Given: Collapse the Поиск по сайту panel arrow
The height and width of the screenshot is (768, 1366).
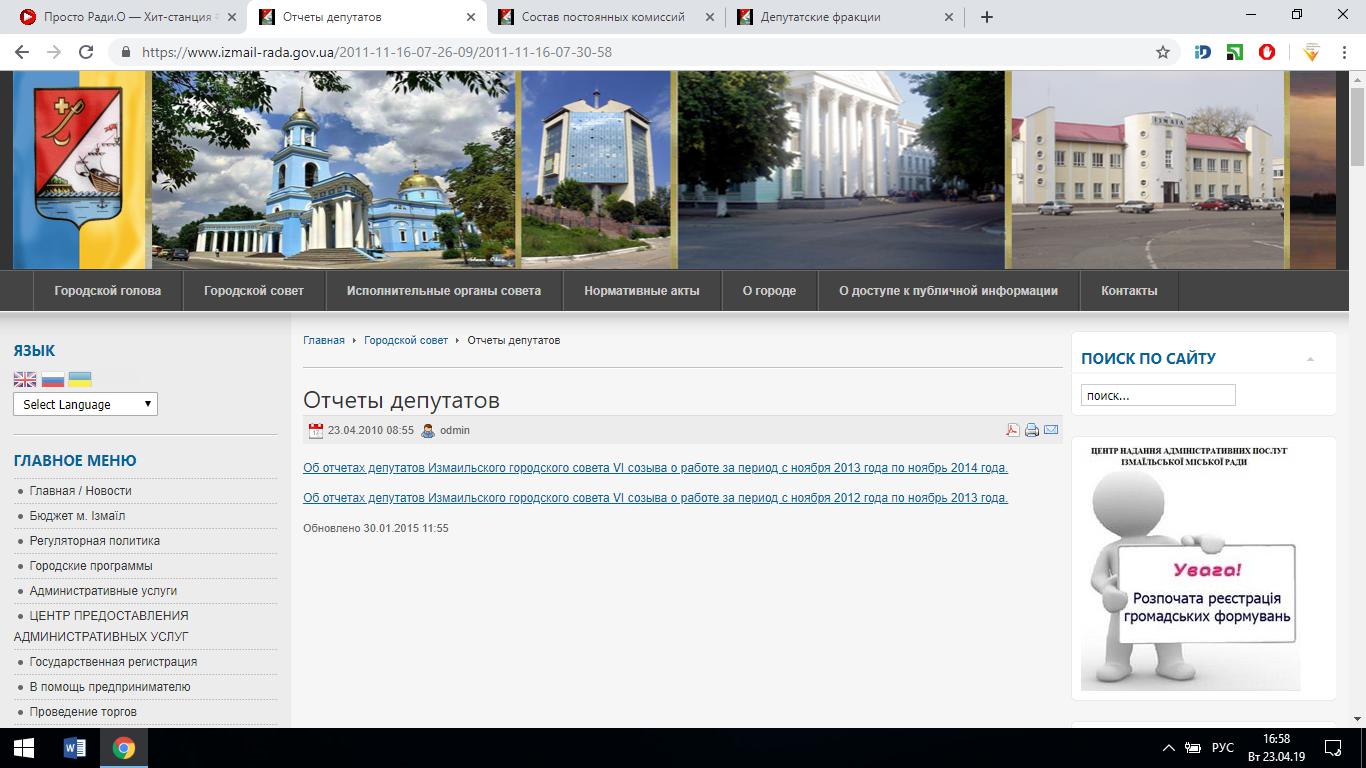Looking at the screenshot, I should click(x=1310, y=359).
